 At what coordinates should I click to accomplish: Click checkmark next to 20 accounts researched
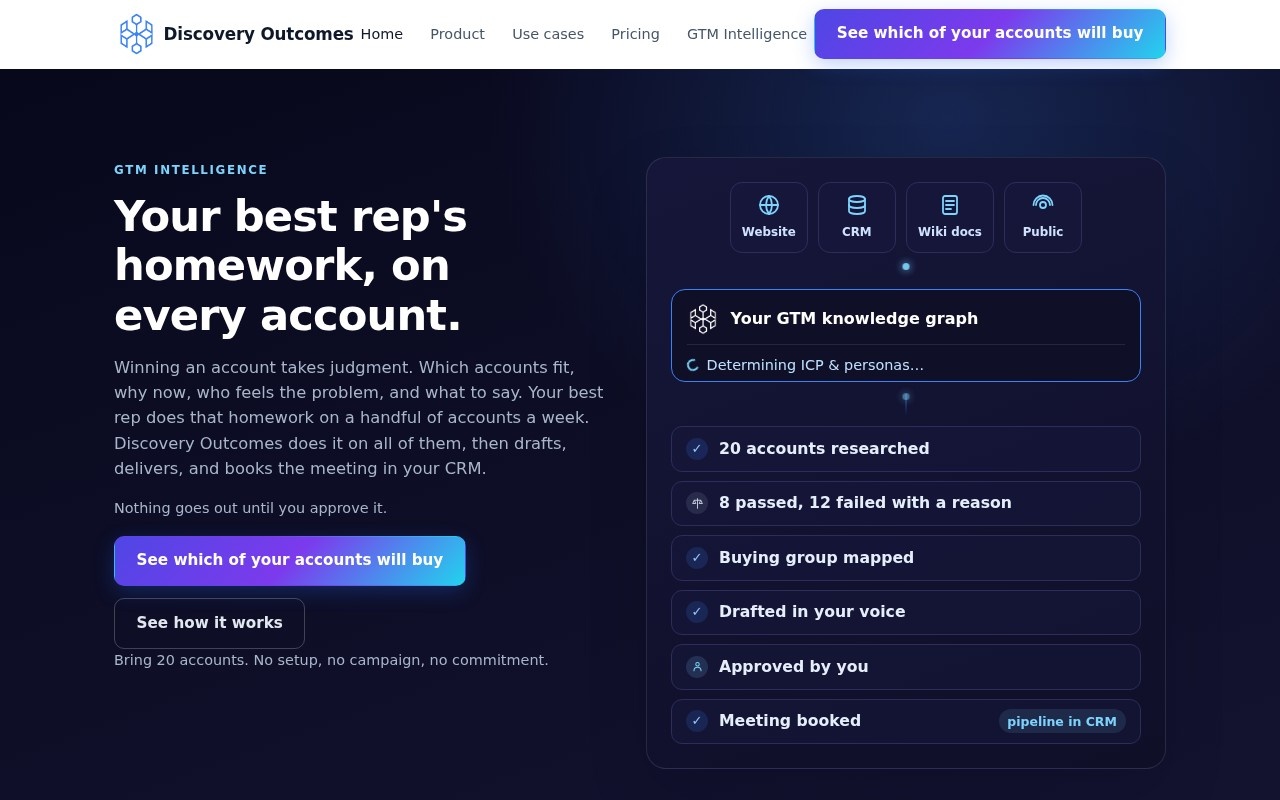tap(697, 449)
